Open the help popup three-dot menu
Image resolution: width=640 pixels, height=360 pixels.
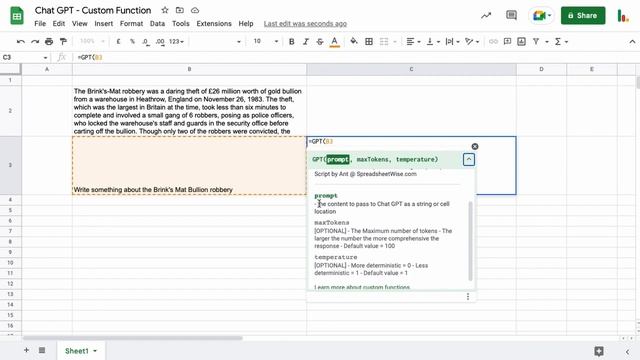(468, 297)
